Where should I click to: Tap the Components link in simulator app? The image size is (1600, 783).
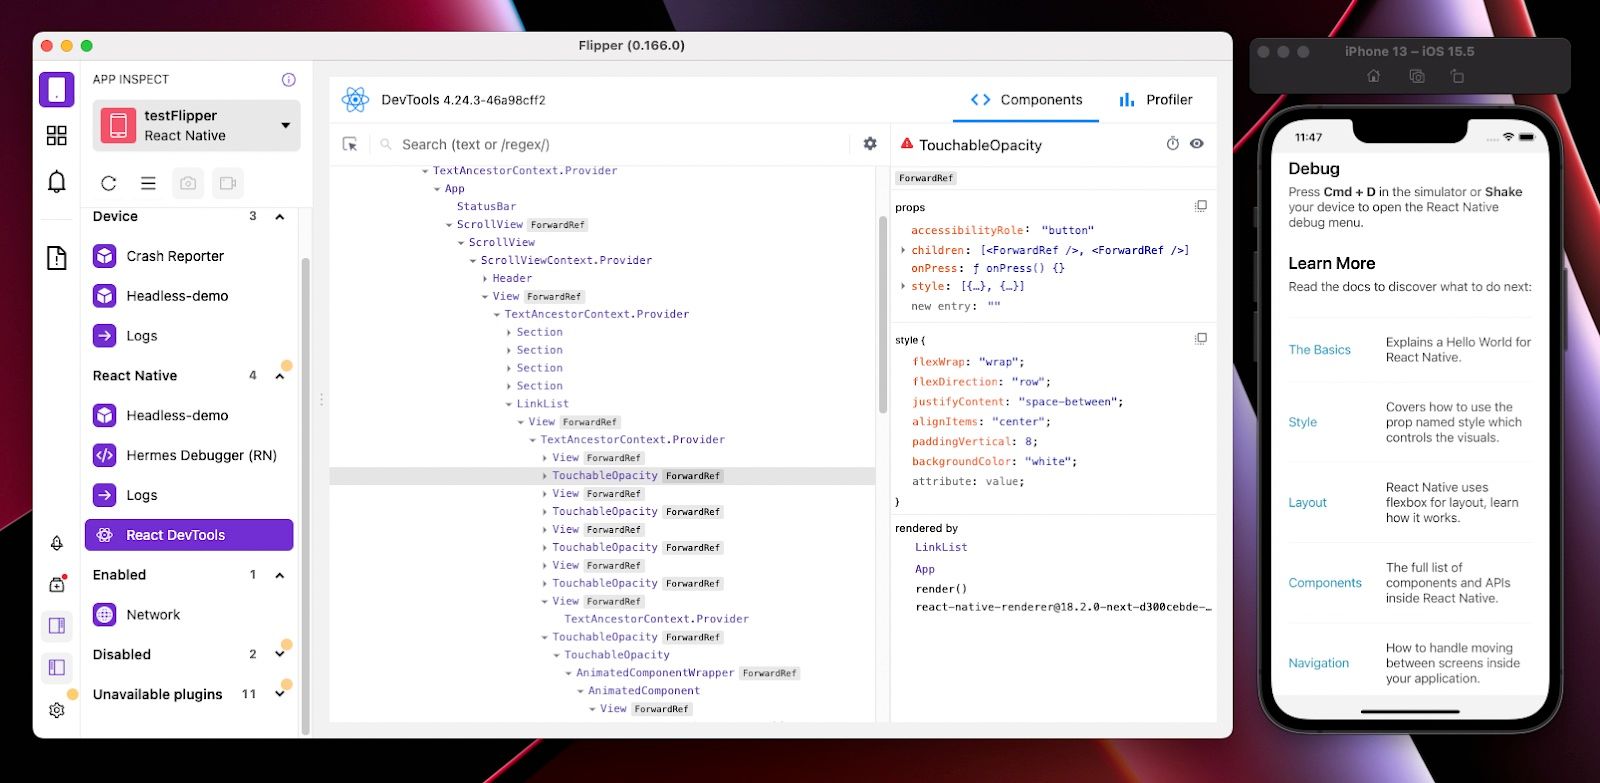click(x=1325, y=583)
